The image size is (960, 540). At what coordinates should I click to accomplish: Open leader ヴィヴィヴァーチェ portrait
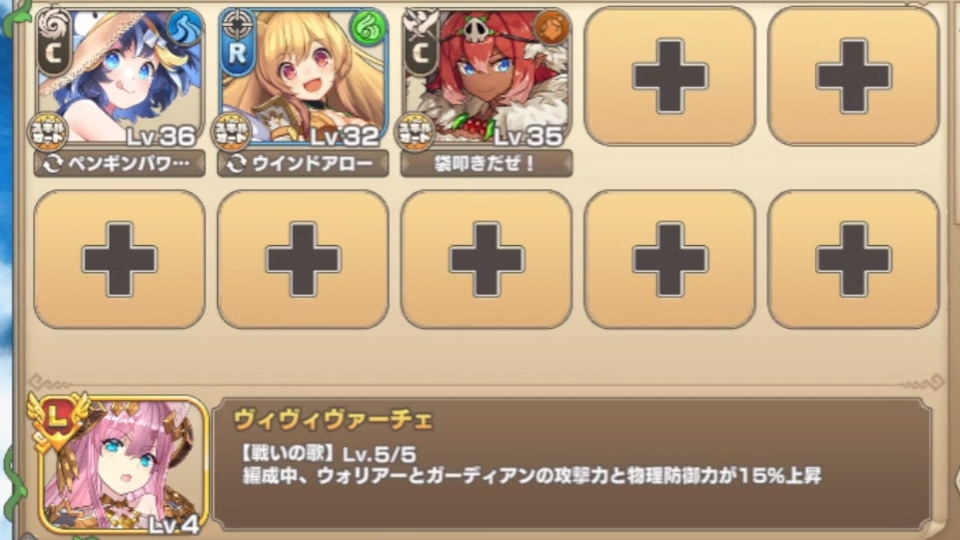[120, 464]
